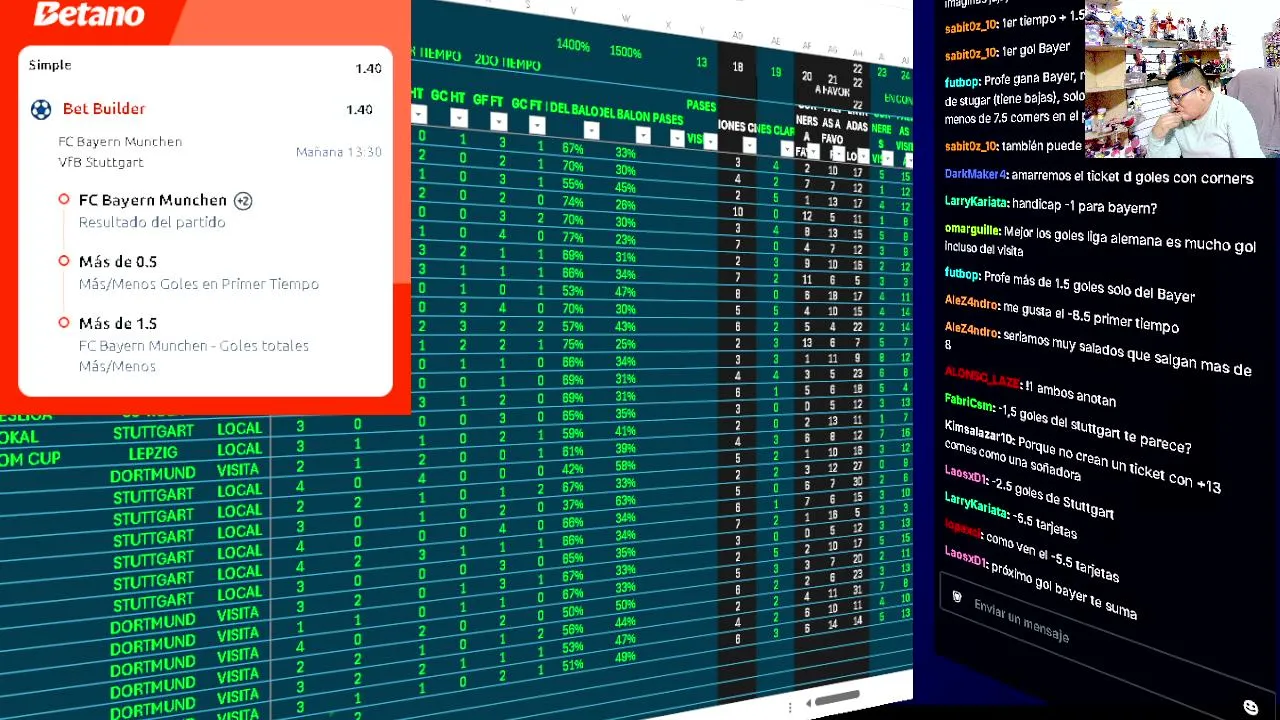Click the 67% possession cell in first row
Viewport: 1280px width, 720px height.
tap(572, 149)
